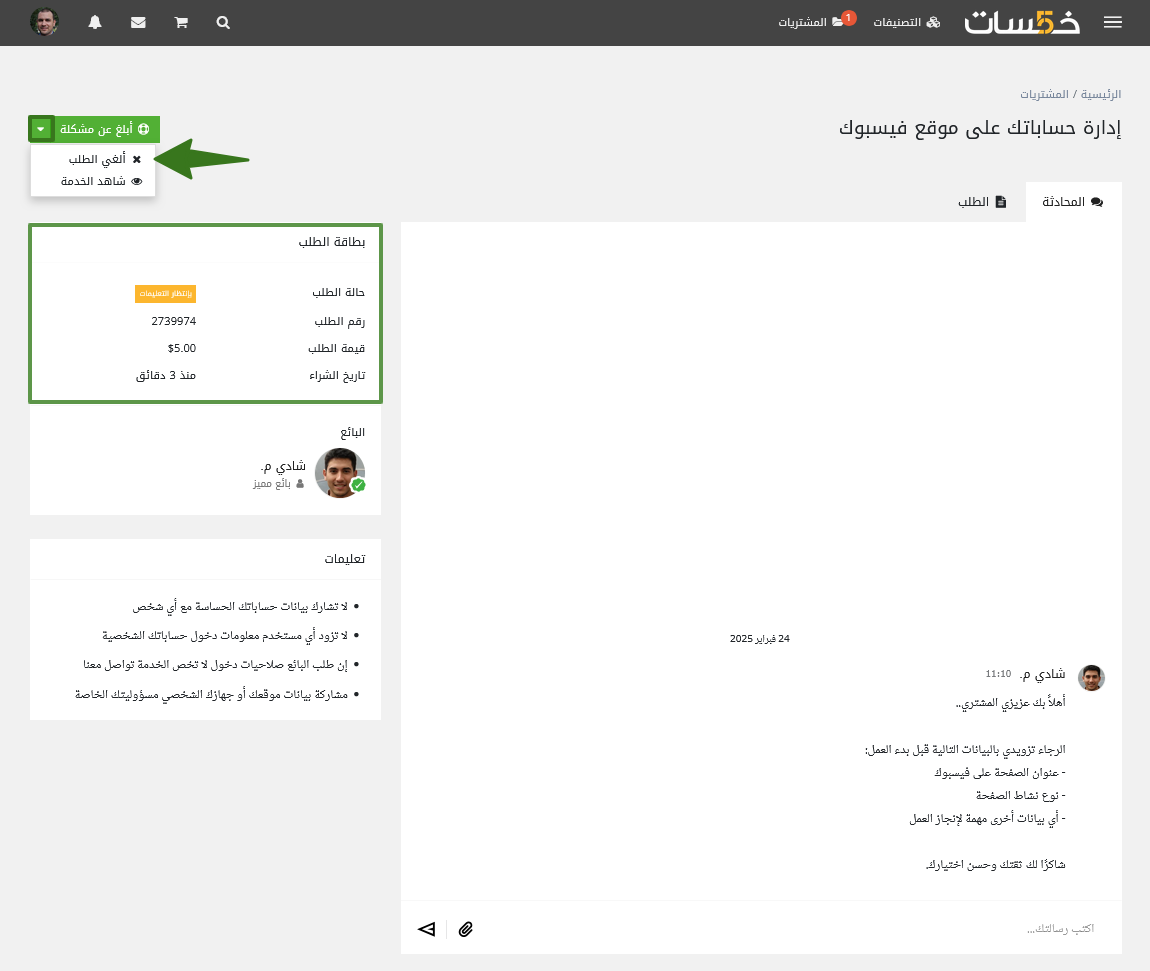The width and height of the screenshot is (1150, 971).
Task: Click instruction لا تشارك بيانات حساباتك الحساسة
Action: (x=240, y=607)
